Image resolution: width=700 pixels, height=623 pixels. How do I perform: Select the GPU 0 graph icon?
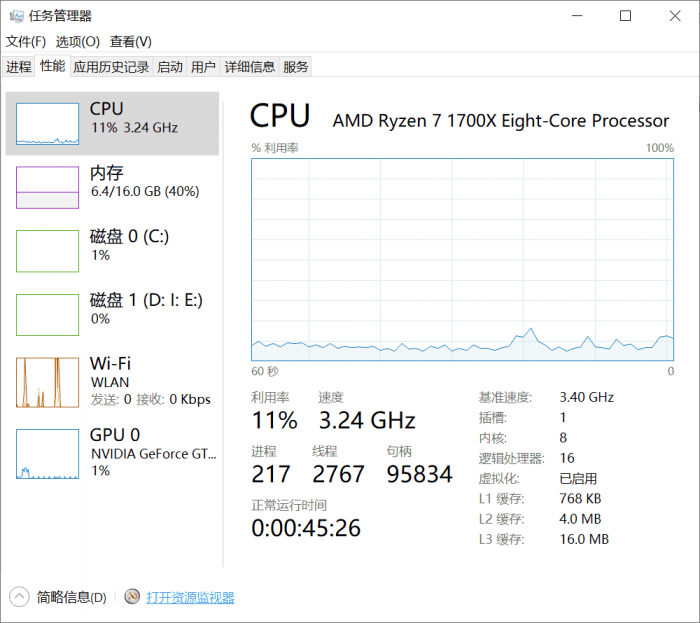point(47,454)
